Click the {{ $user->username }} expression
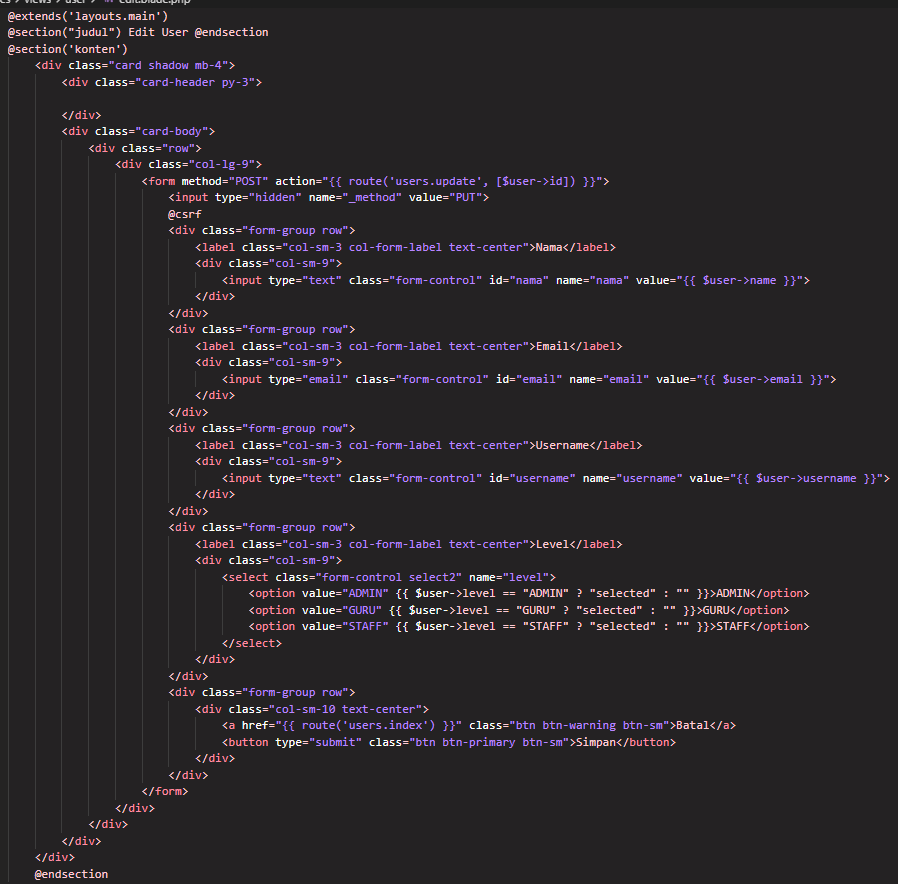This screenshot has width=898, height=884. point(806,479)
